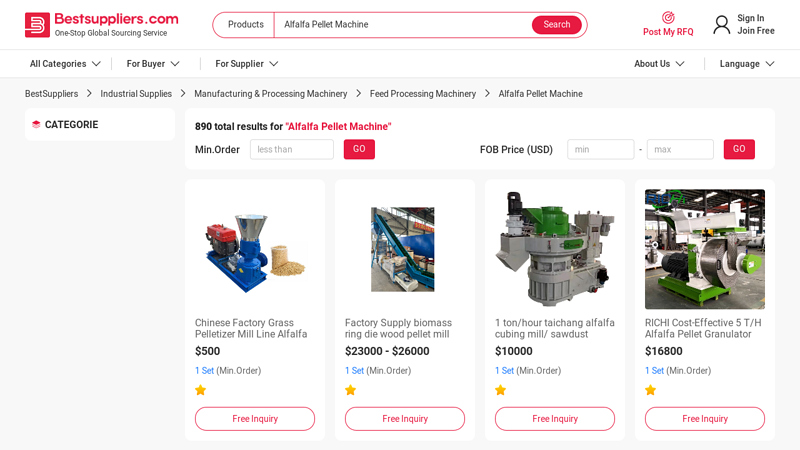
Task: Click the Search button
Action: pyautogui.click(x=557, y=24)
